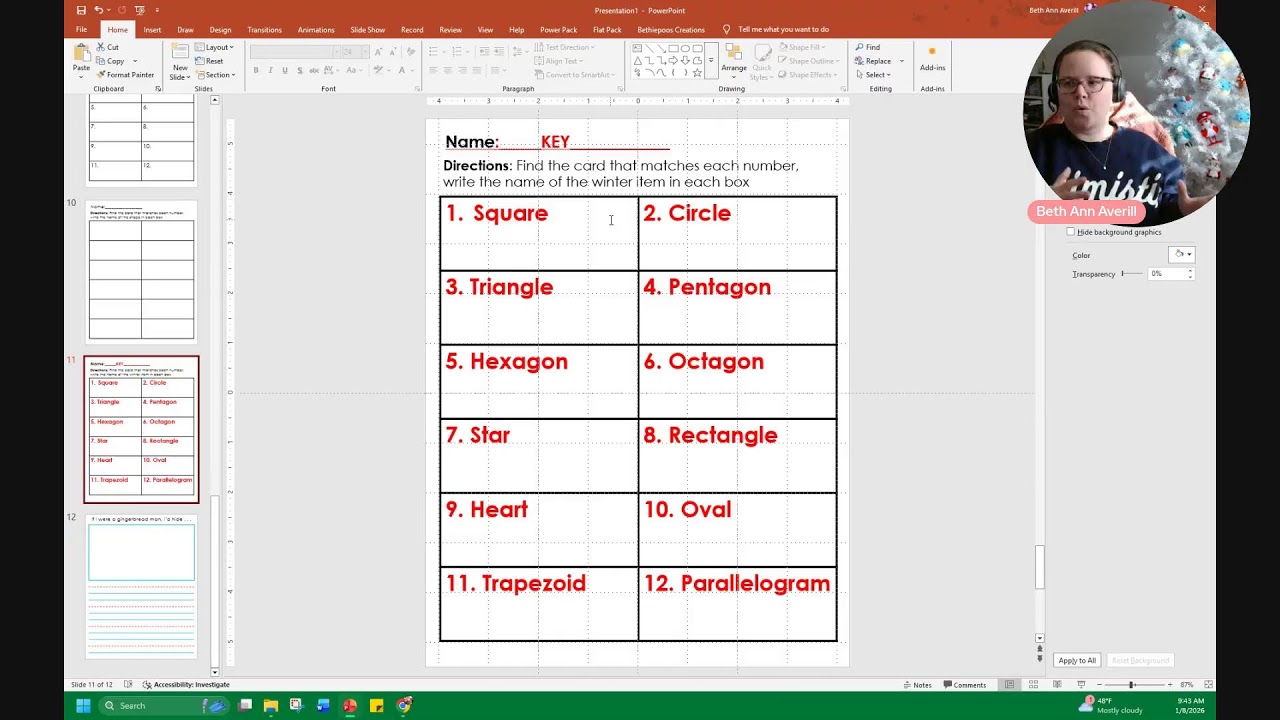
Task: Switch to the Transitions tab
Action: [x=264, y=29]
